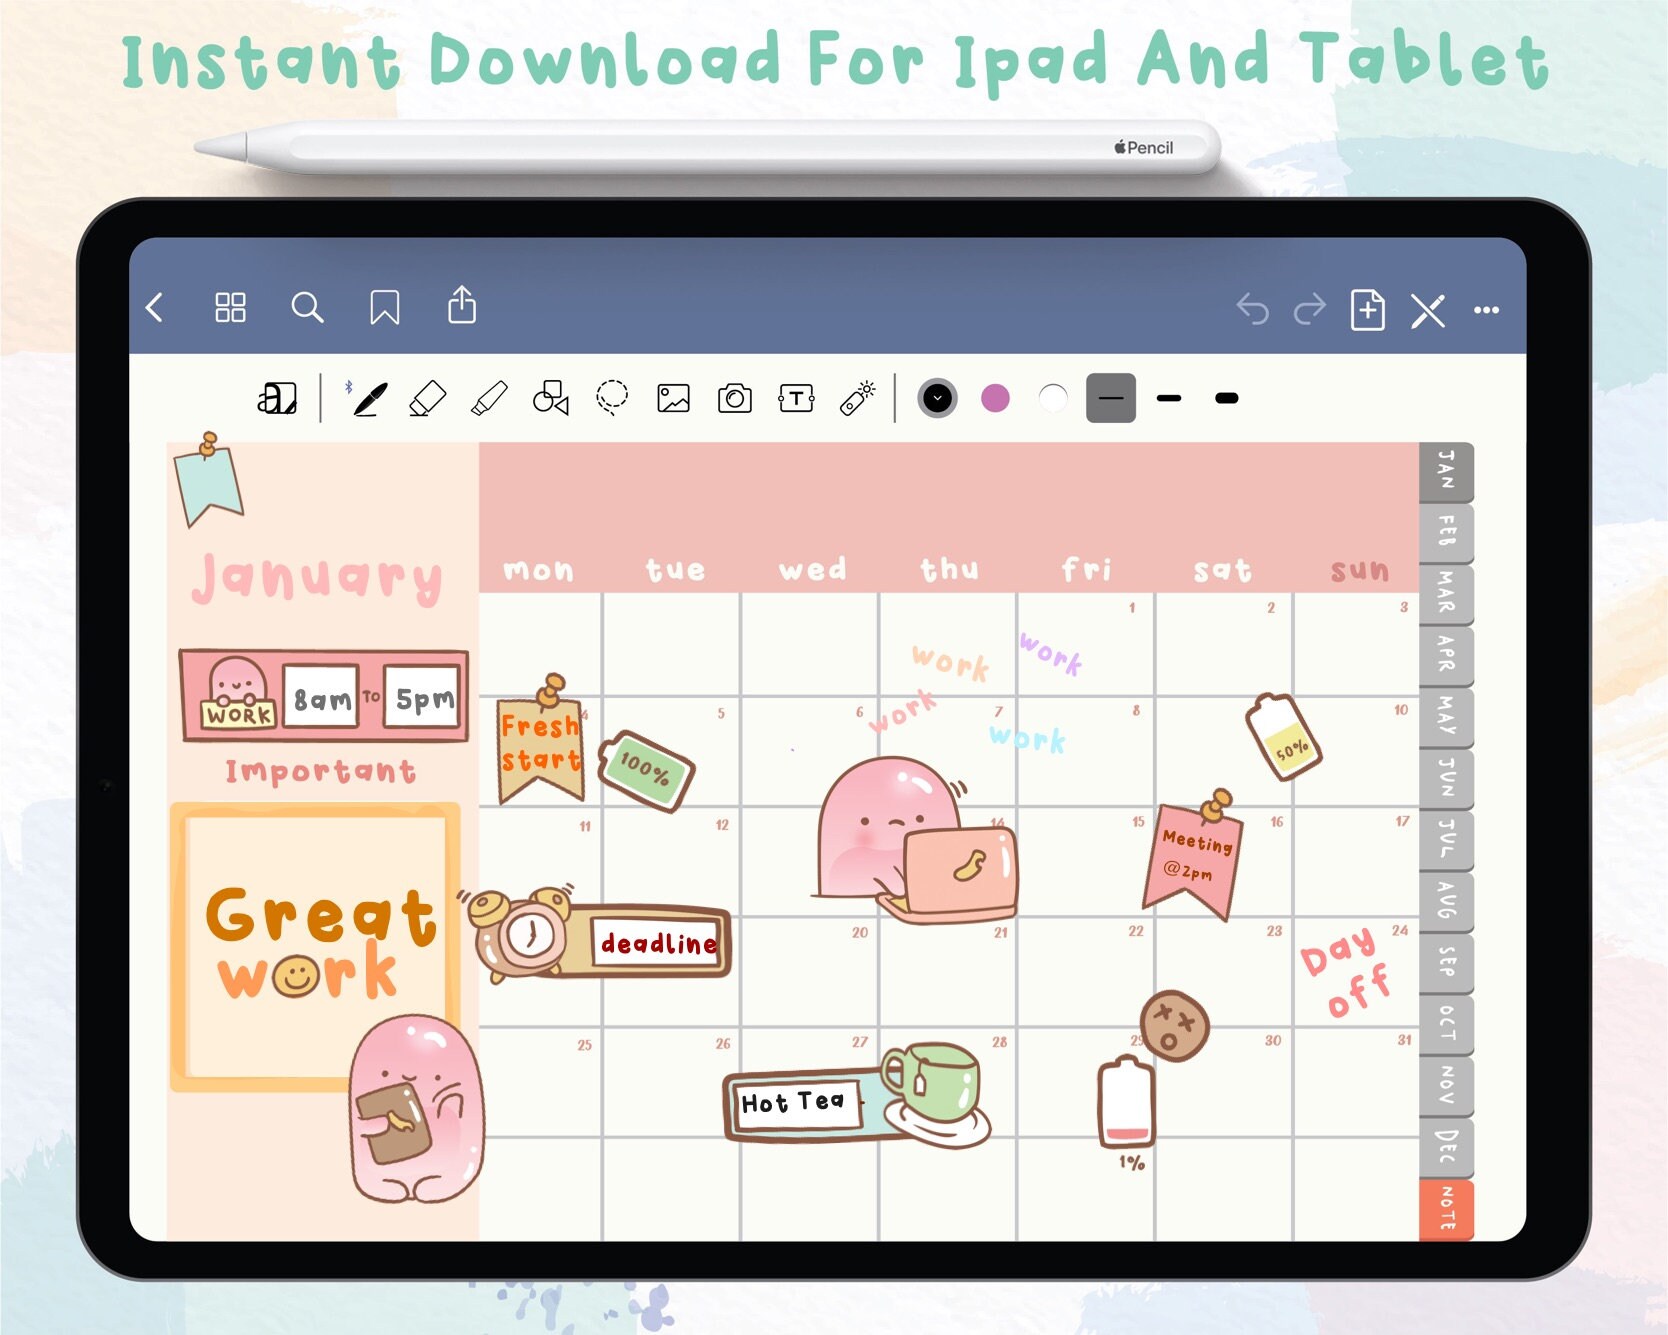This screenshot has width=1668, height=1335.
Task: Toggle the zoom window tool
Action: pyautogui.click(x=277, y=399)
